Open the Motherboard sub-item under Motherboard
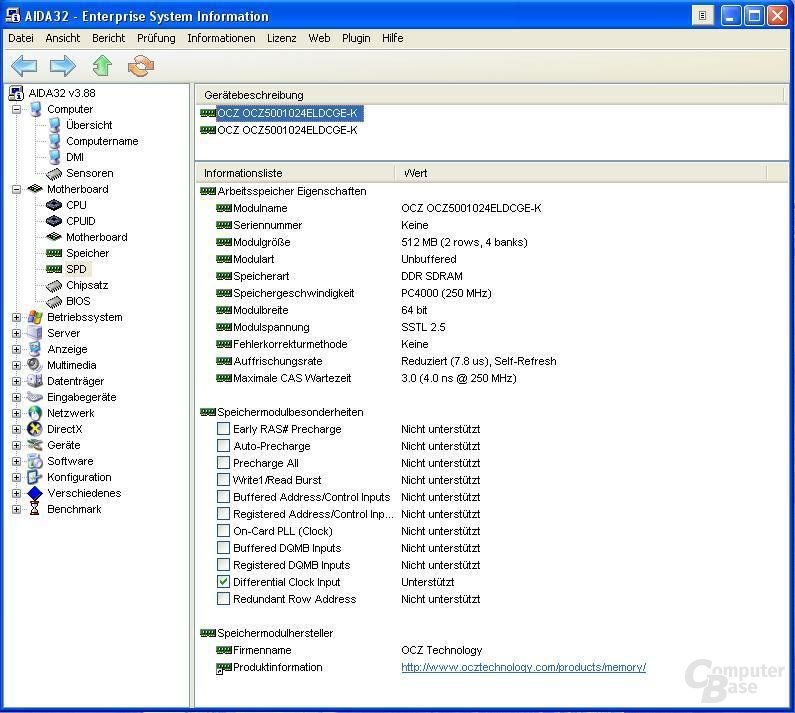 pyautogui.click(x=96, y=237)
